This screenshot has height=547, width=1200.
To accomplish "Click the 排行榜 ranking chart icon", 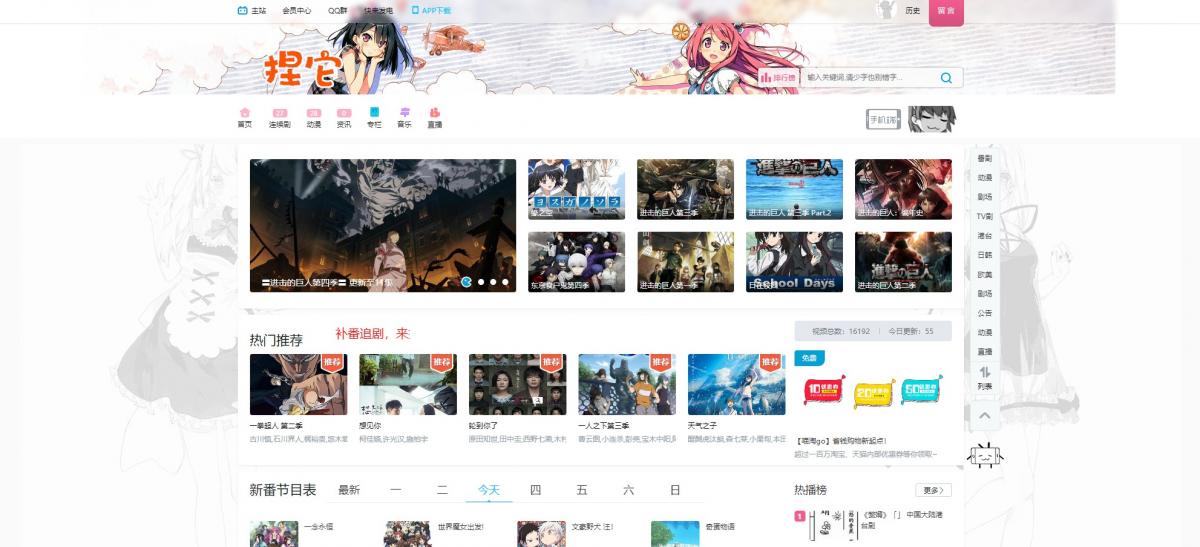I will [x=766, y=78].
